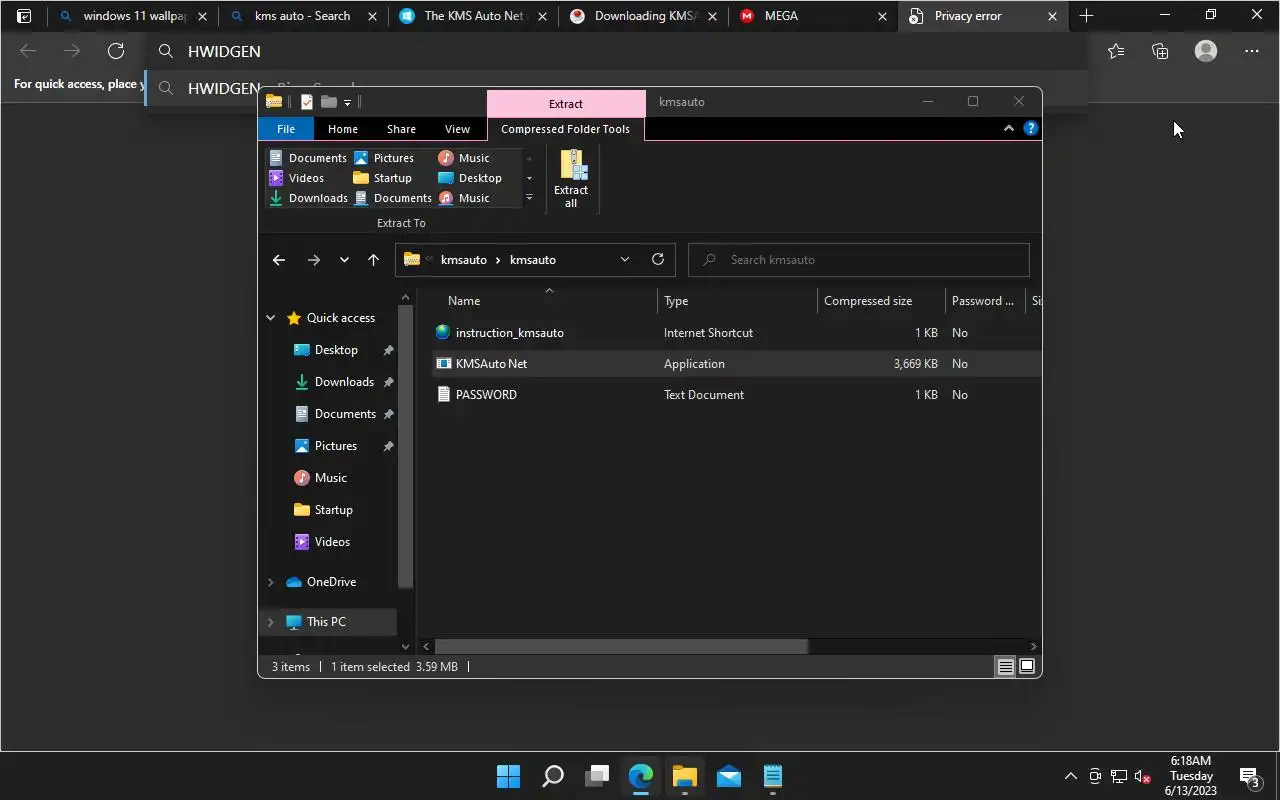Open Downloads in the navigation pane
This screenshot has height=800, width=1280.
(344, 382)
